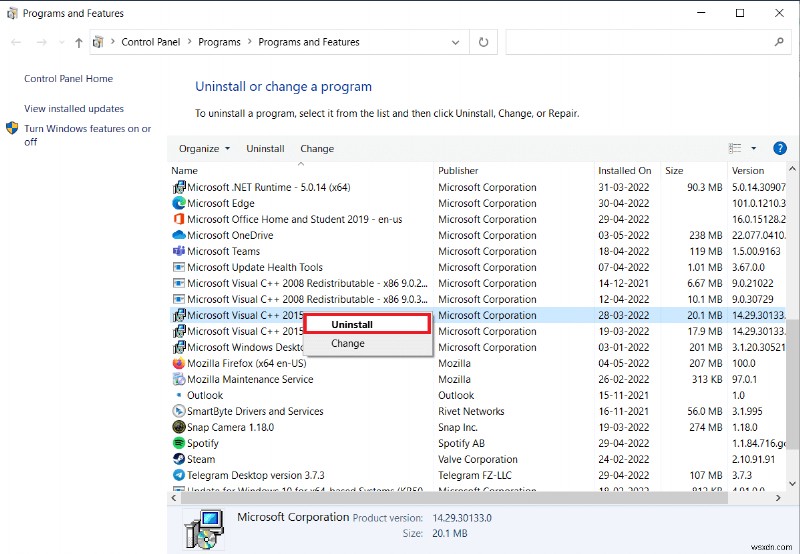Click the horizontal scrollbar left arrow
This screenshot has height=554, width=800.
(x=174, y=498)
